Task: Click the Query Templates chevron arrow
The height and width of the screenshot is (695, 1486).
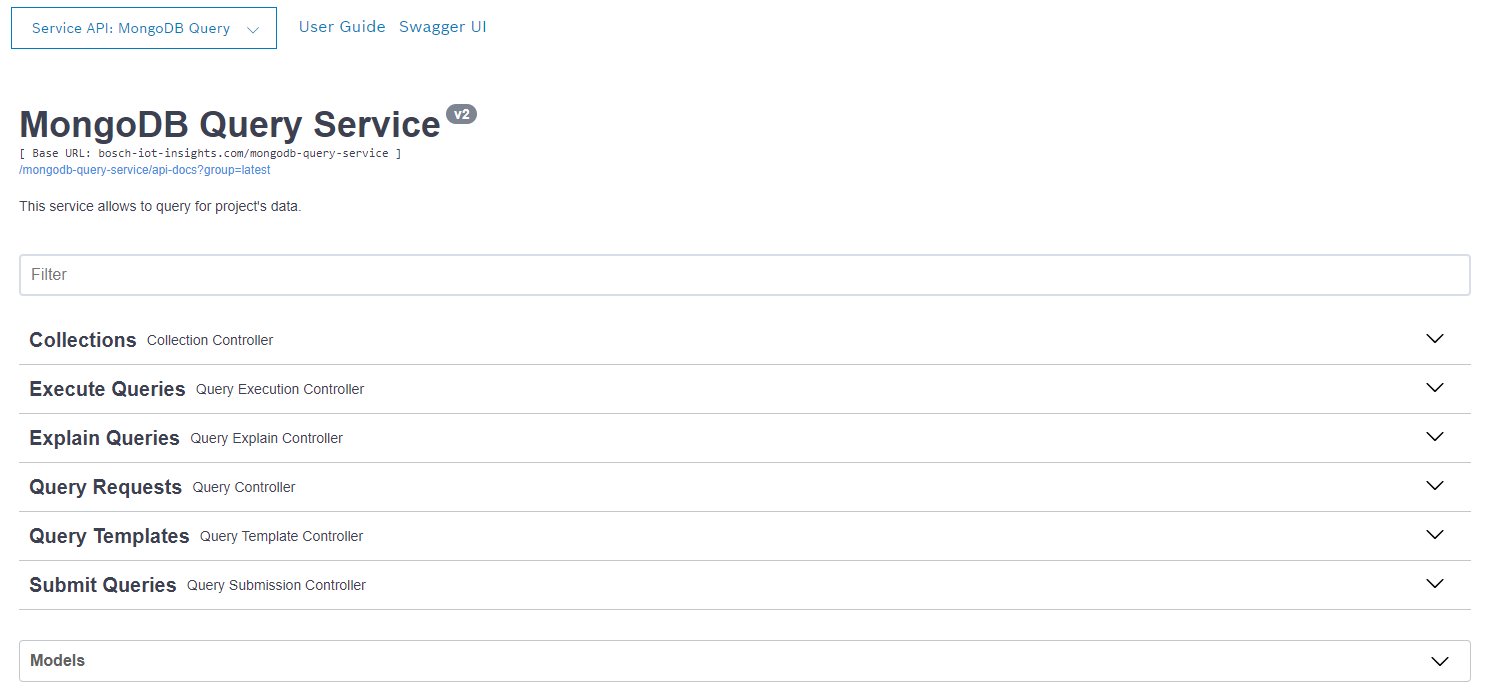Action: click(1435, 535)
